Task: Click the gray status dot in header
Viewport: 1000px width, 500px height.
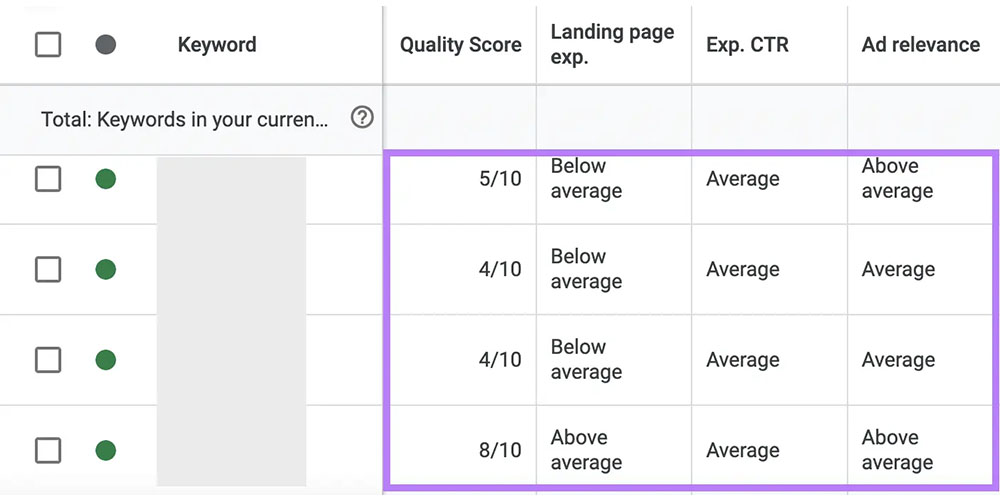Action: pyautogui.click(x=106, y=45)
